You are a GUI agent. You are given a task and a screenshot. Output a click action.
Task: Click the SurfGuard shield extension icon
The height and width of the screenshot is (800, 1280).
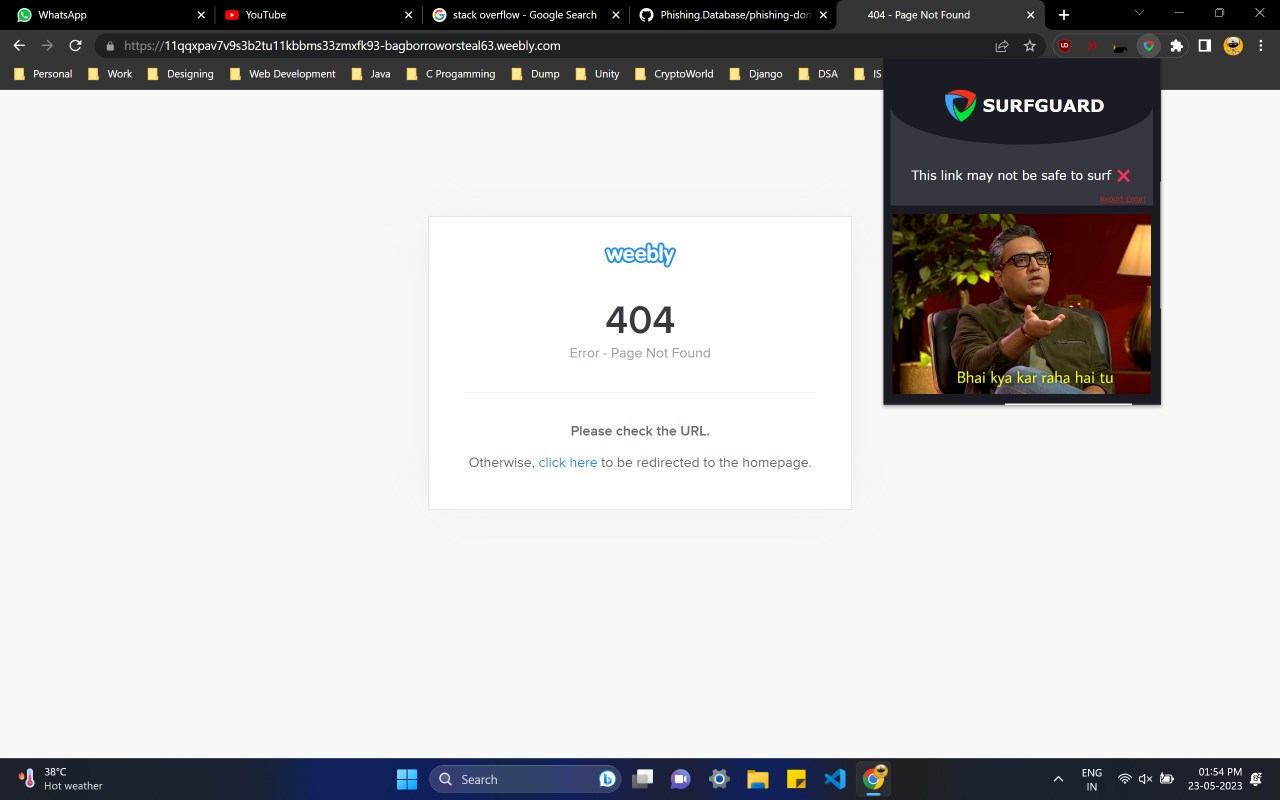coord(1149,46)
